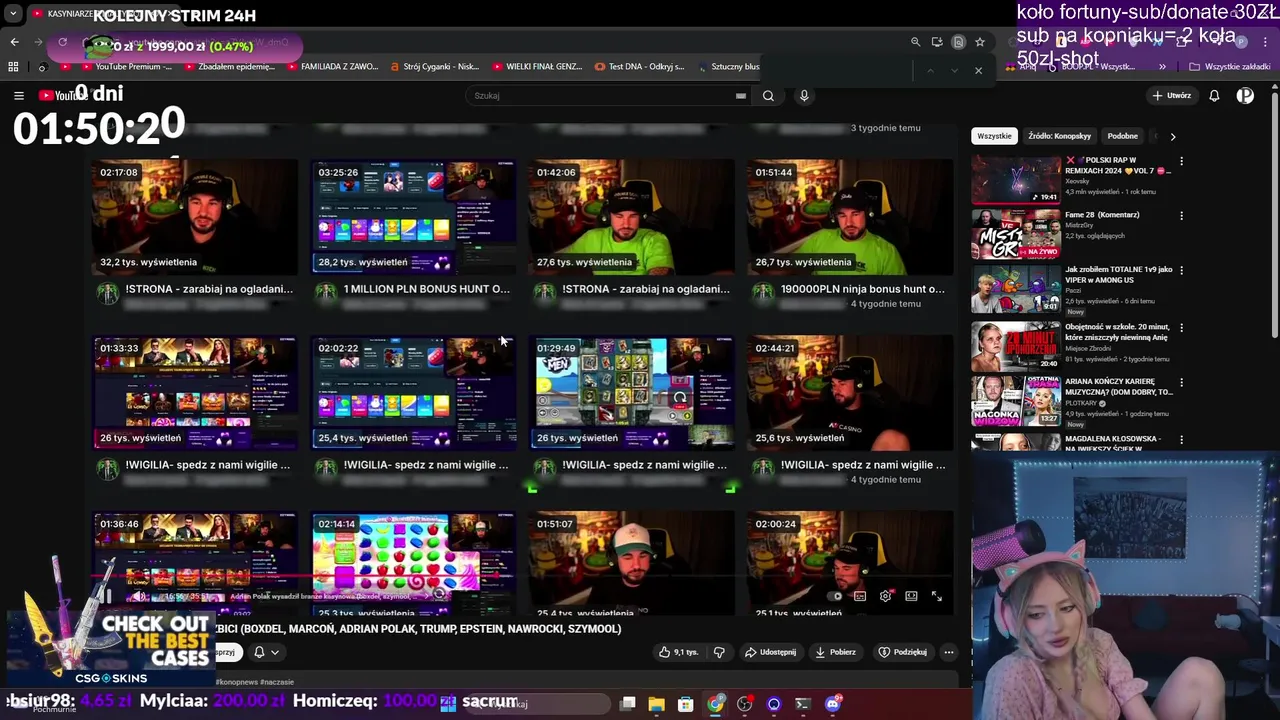Open options for Obojętność w szkole video
Screen dimensions: 1280x720
tap(1181, 327)
